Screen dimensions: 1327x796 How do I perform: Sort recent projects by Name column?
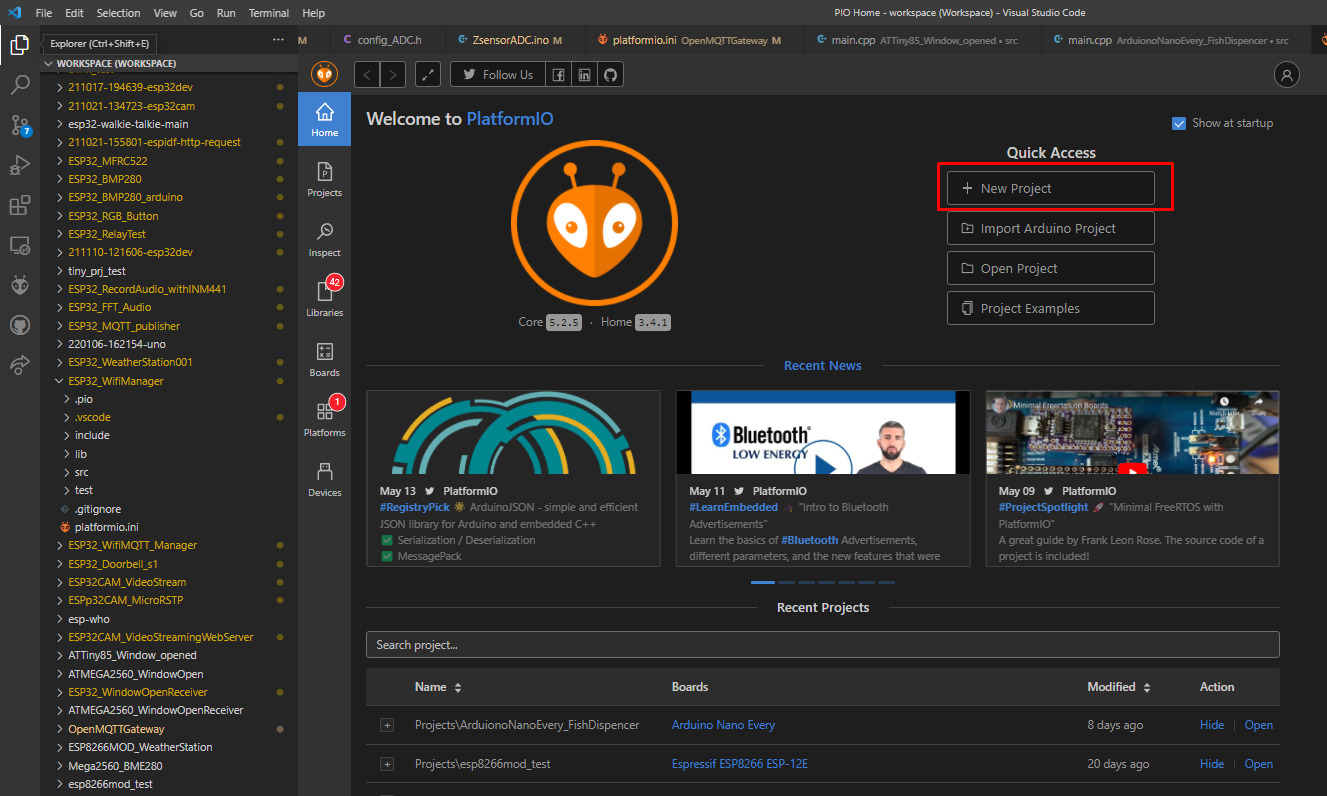pyautogui.click(x=438, y=687)
